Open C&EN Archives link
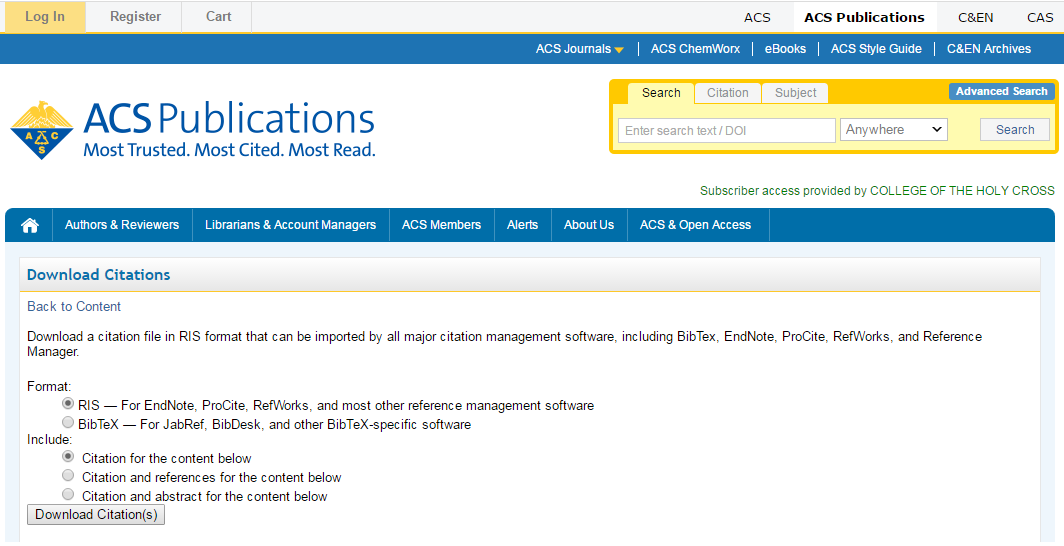This screenshot has width=1064, height=546. coord(989,49)
